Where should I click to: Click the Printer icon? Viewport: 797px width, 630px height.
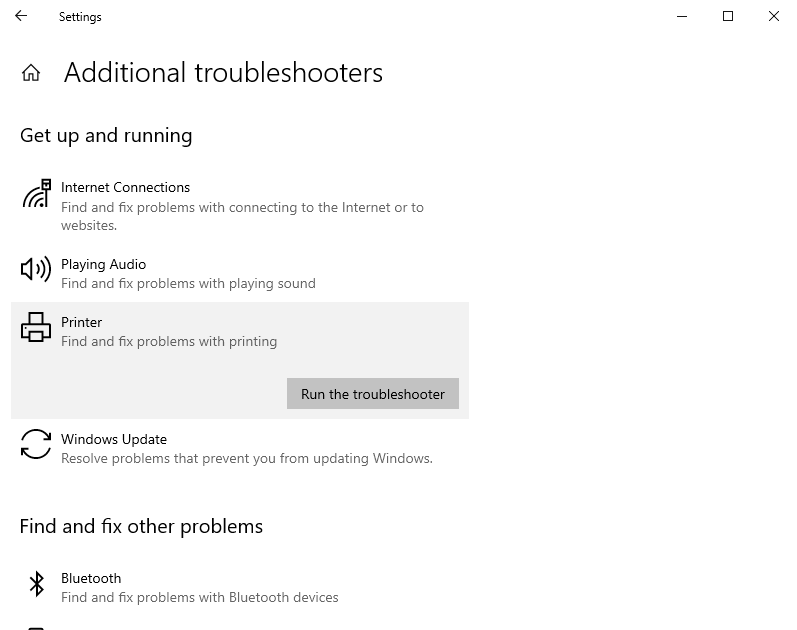(36, 327)
